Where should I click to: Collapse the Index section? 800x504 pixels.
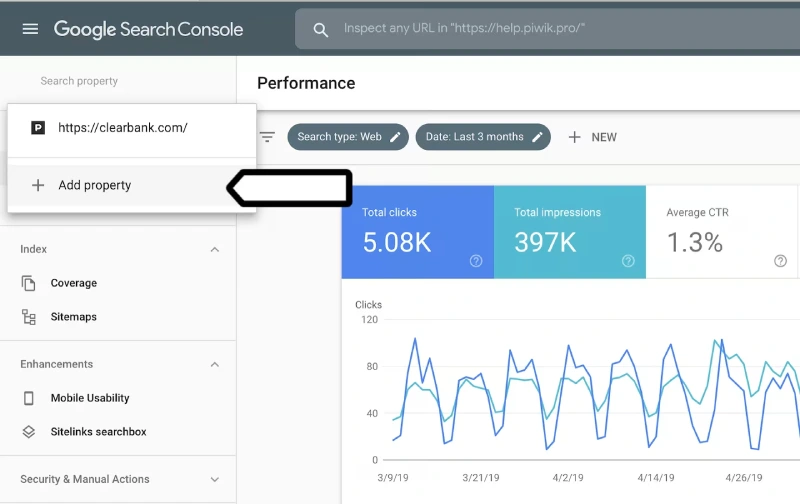215,249
